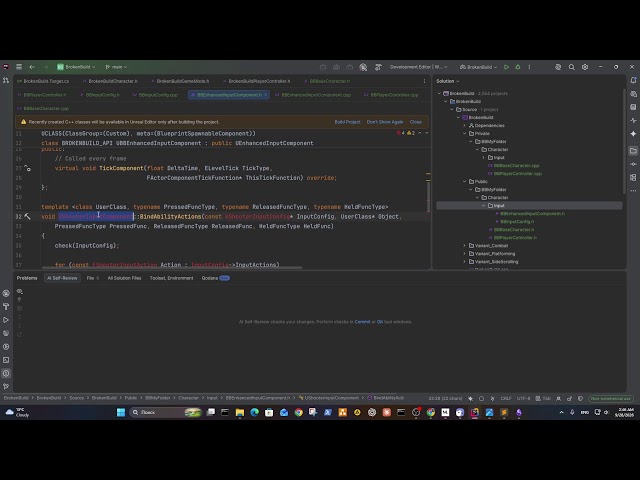Viewport: 640px width, 480px height.
Task: Open the AI Self-Review tab
Action: 62,278
